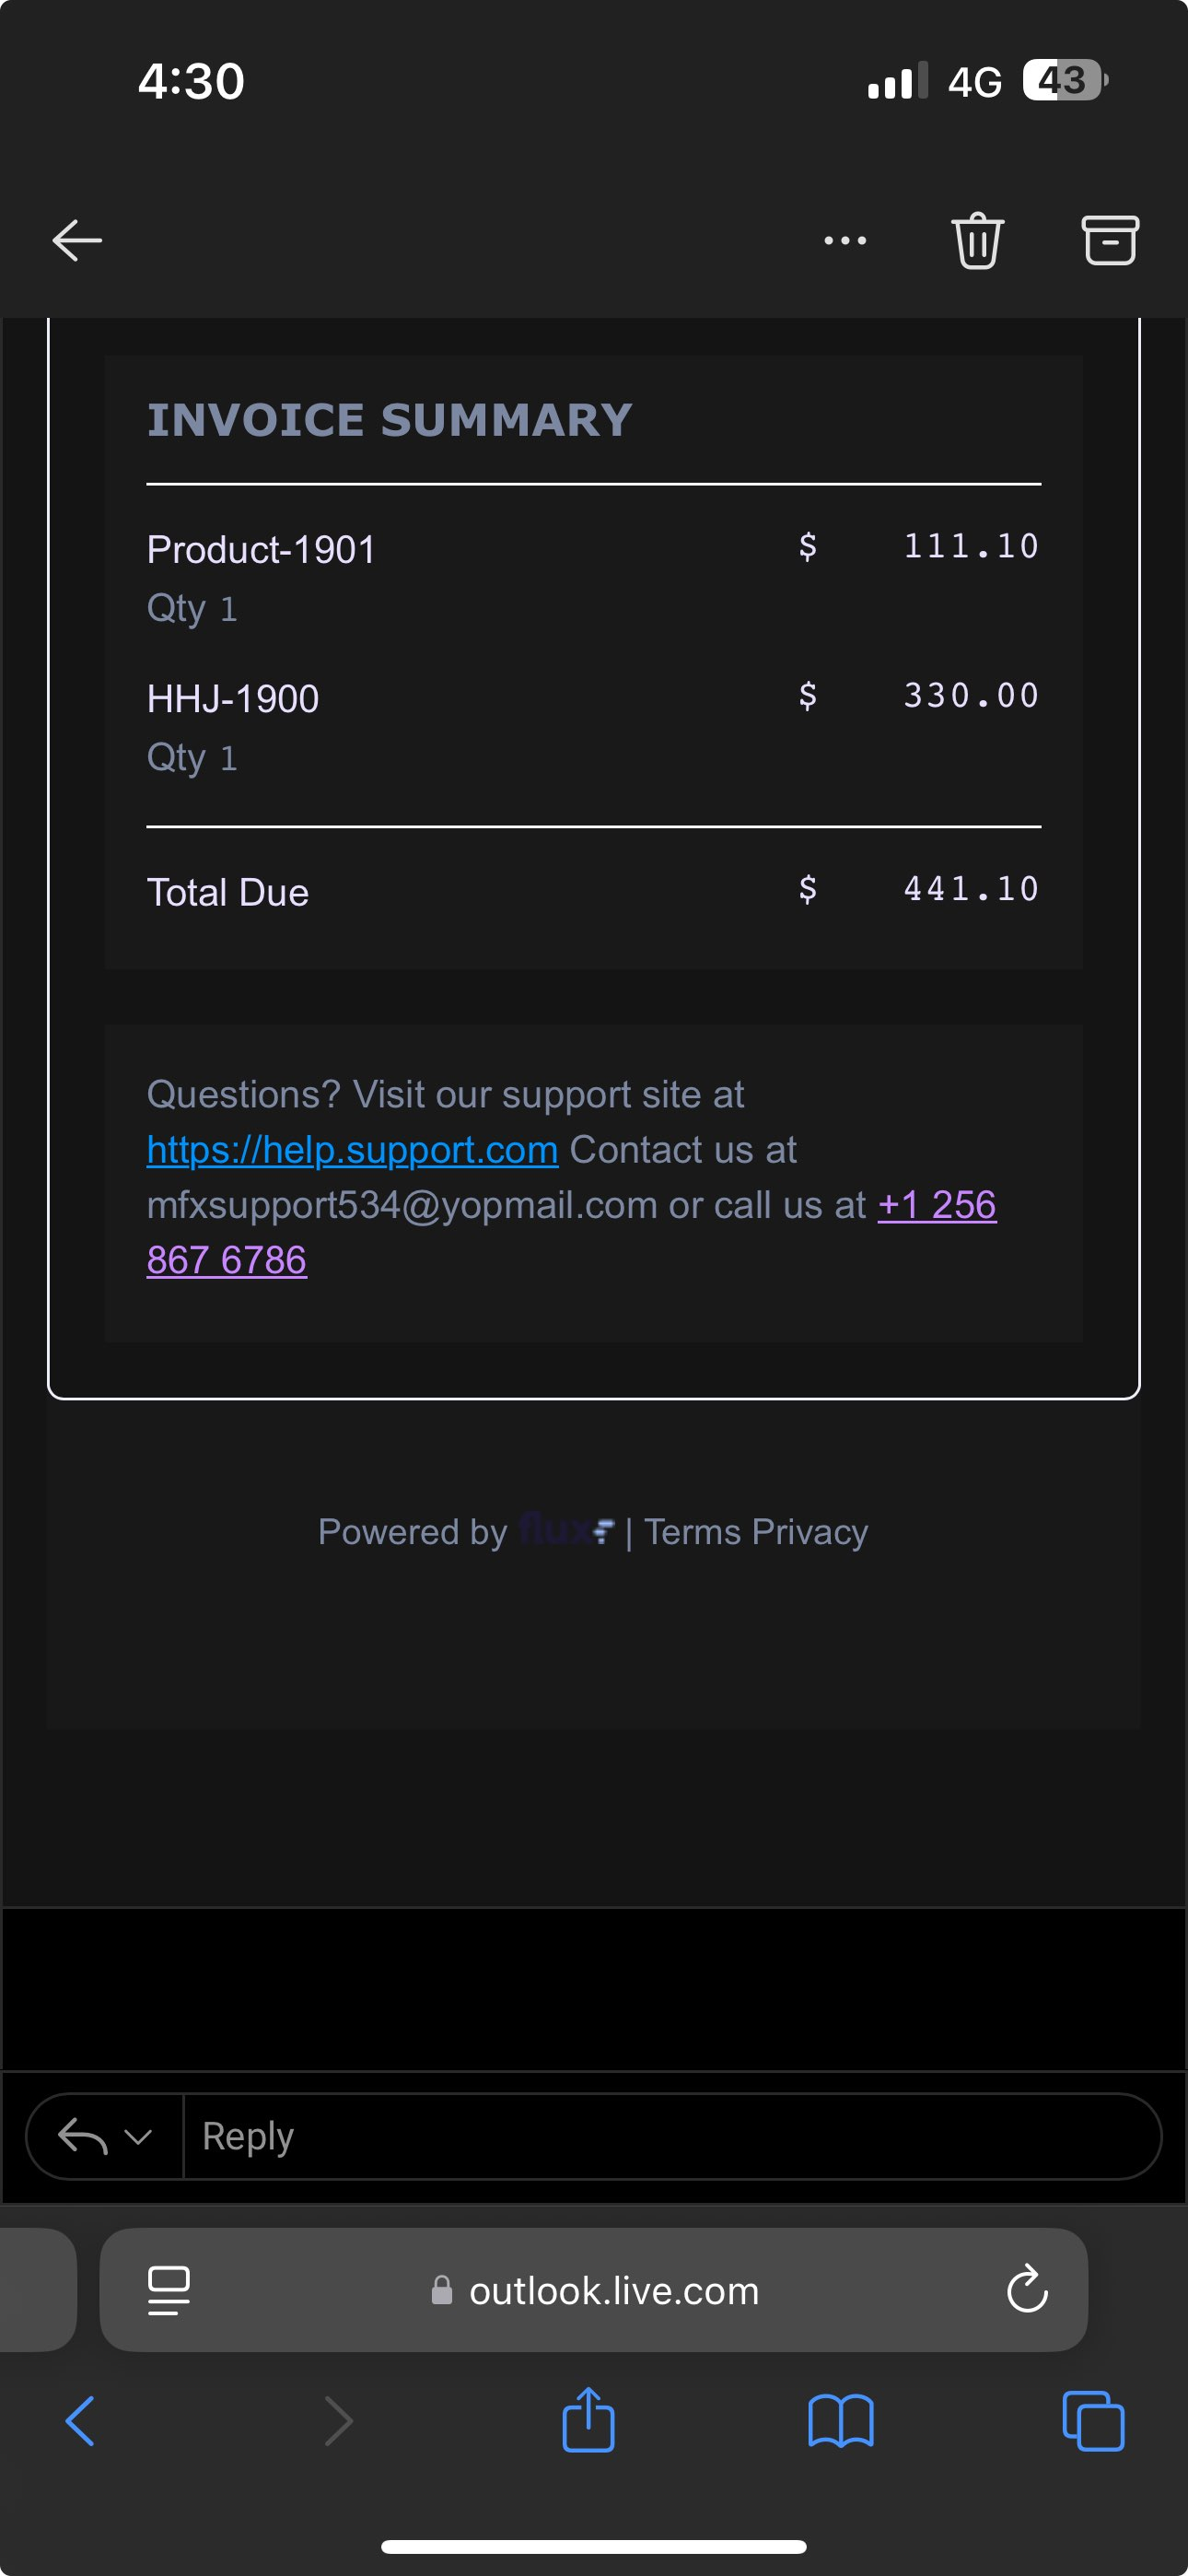Expand the reply options dropdown arrow
The image size is (1188, 2576).
tap(138, 2137)
